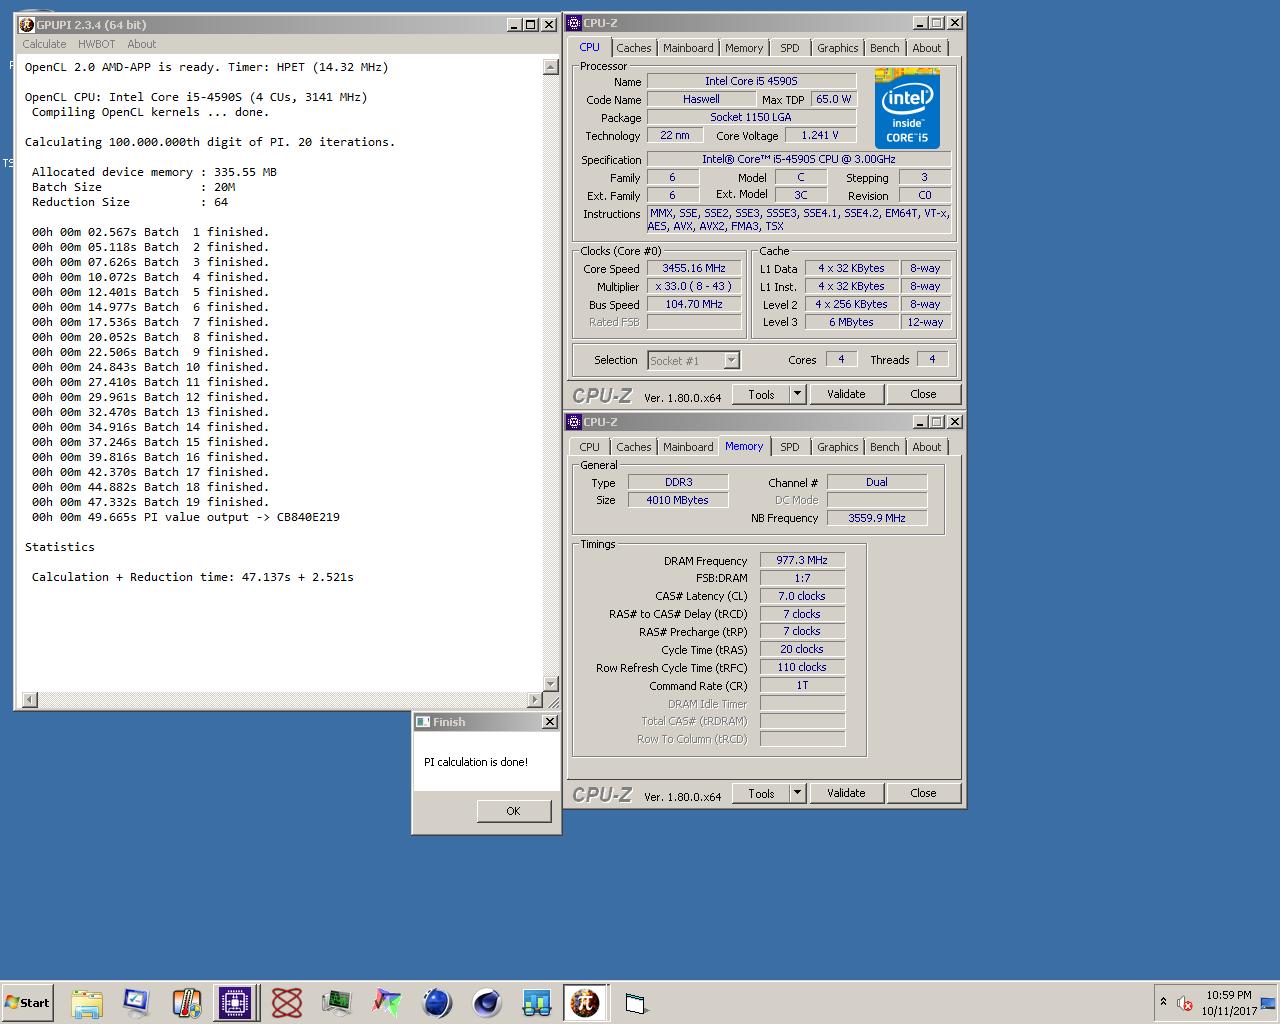1280x1024 pixels.
Task: Click the processor name Intel Core i5 4590S
Action: click(751, 81)
